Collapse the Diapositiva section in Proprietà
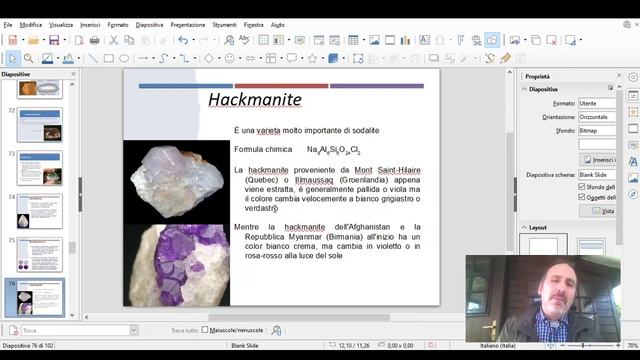 (x=524, y=89)
